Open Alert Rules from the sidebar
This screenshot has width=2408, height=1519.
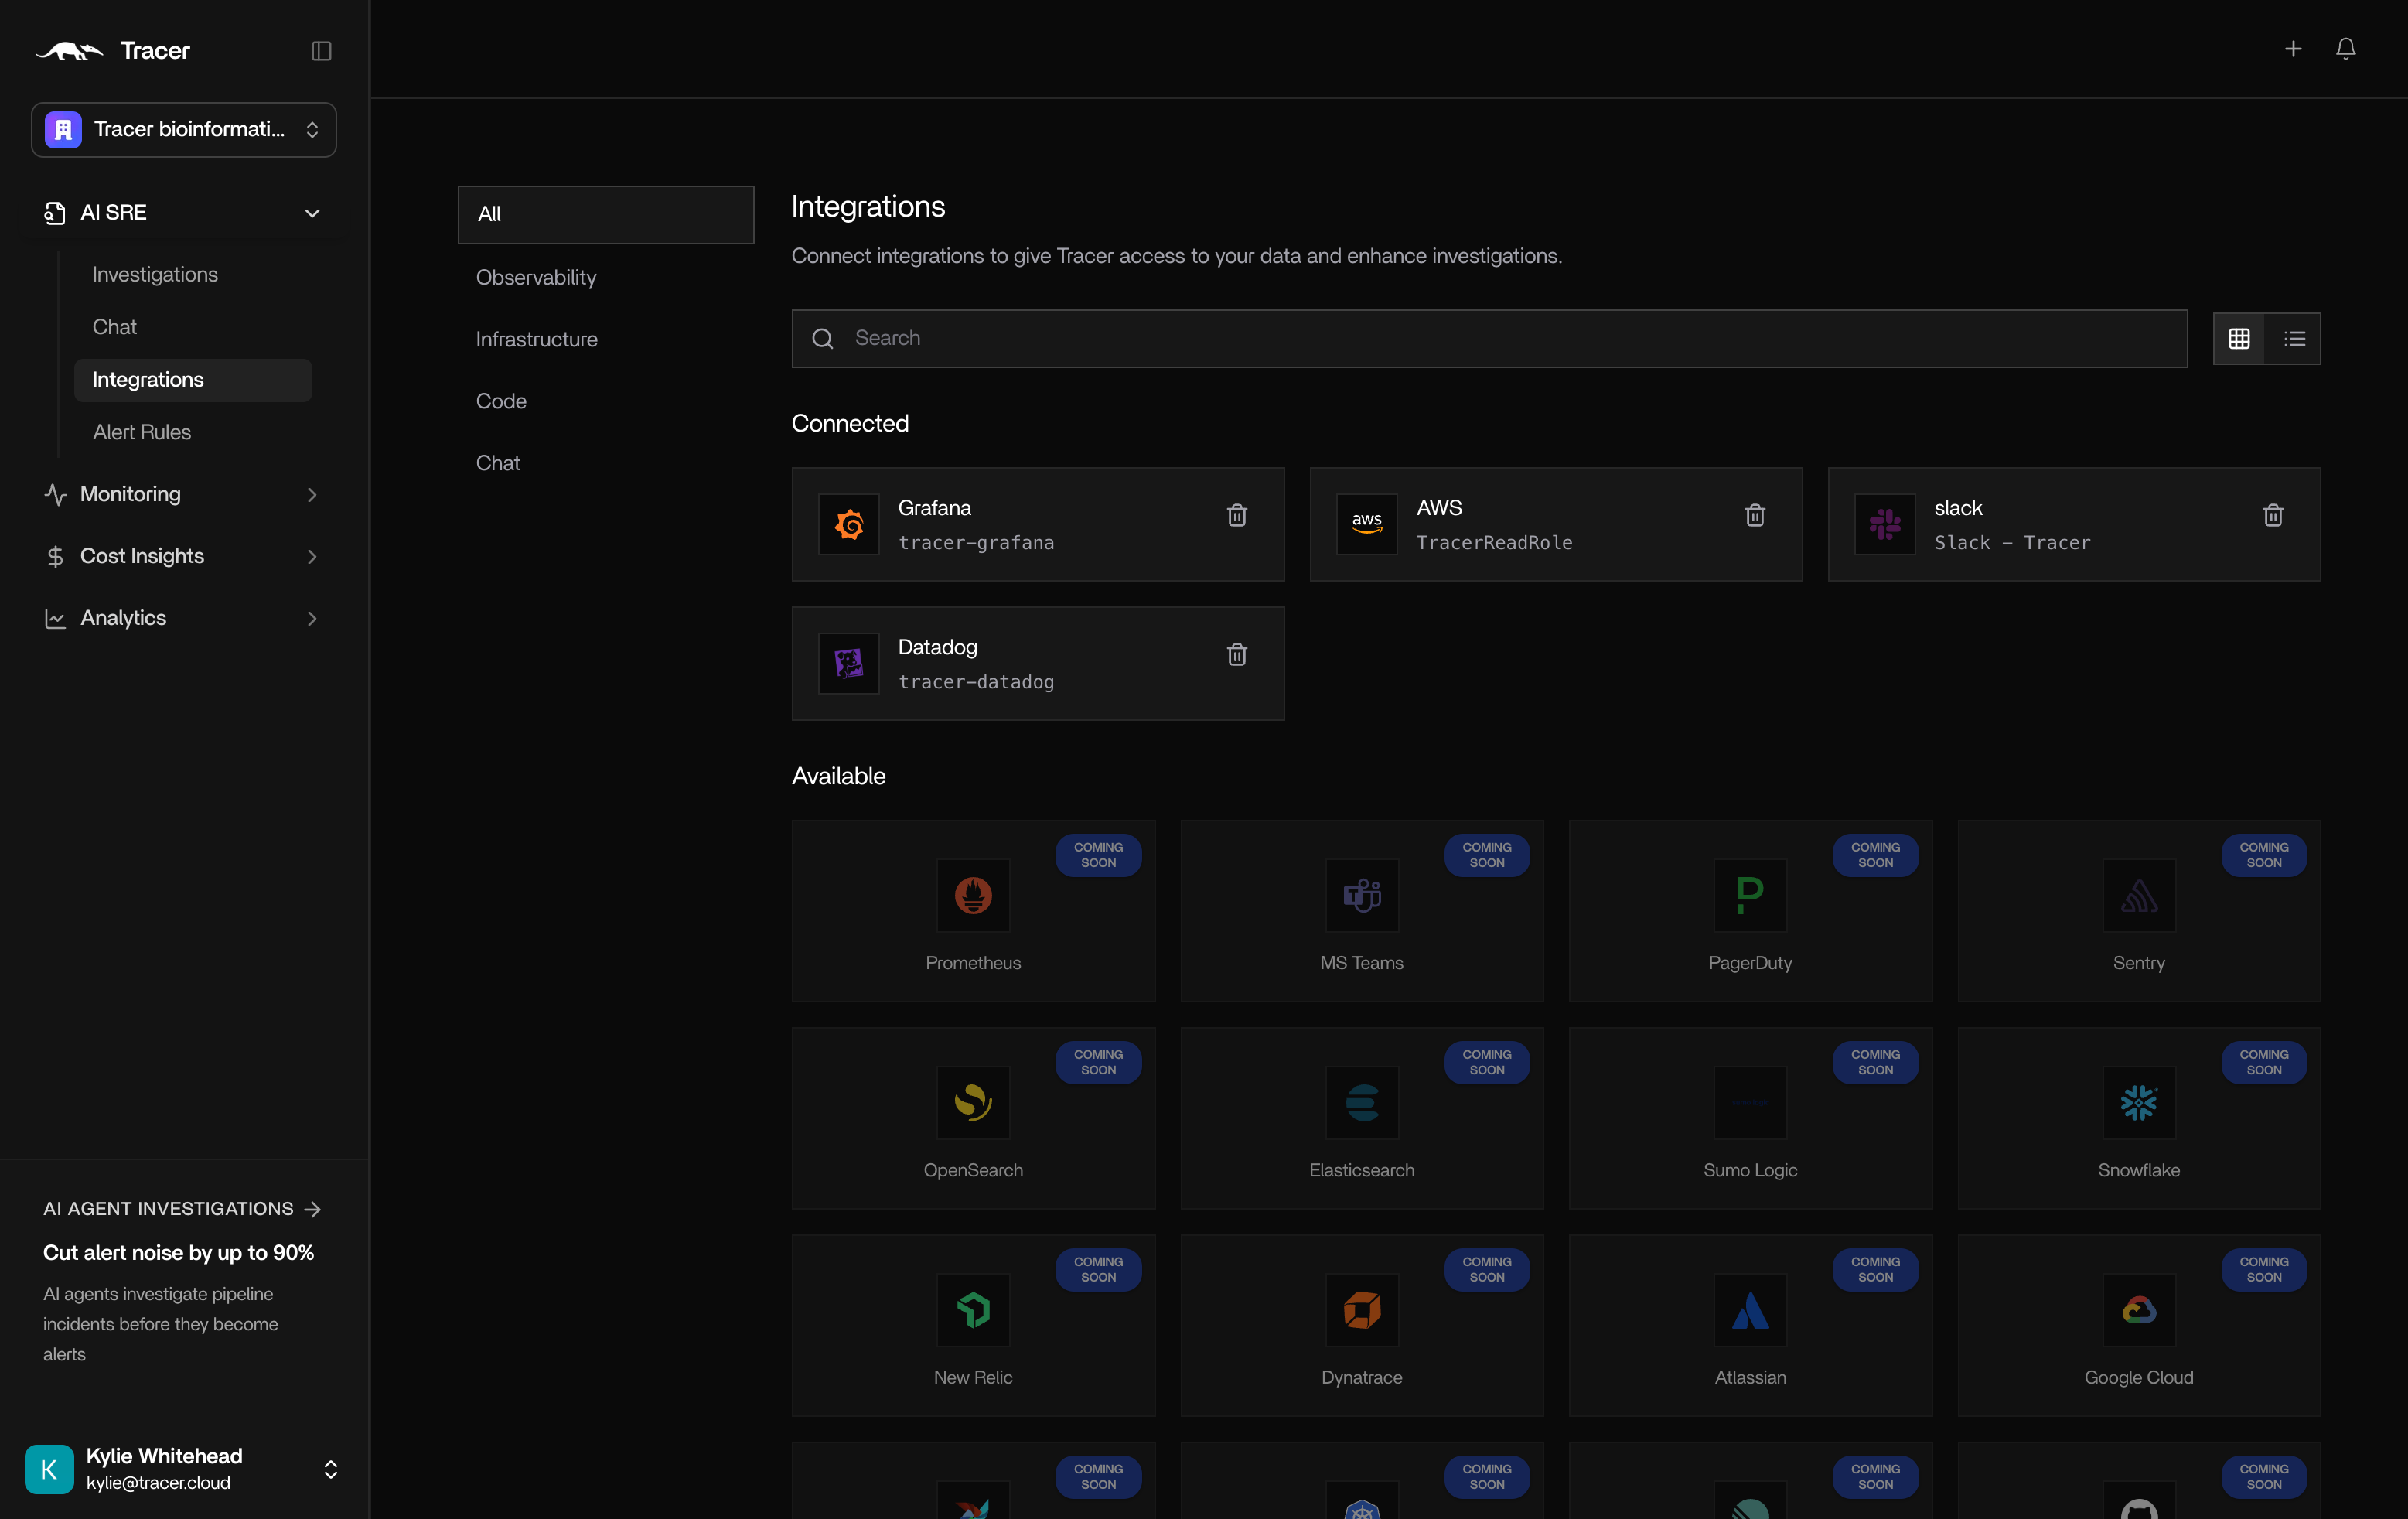pyautogui.click(x=142, y=432)
